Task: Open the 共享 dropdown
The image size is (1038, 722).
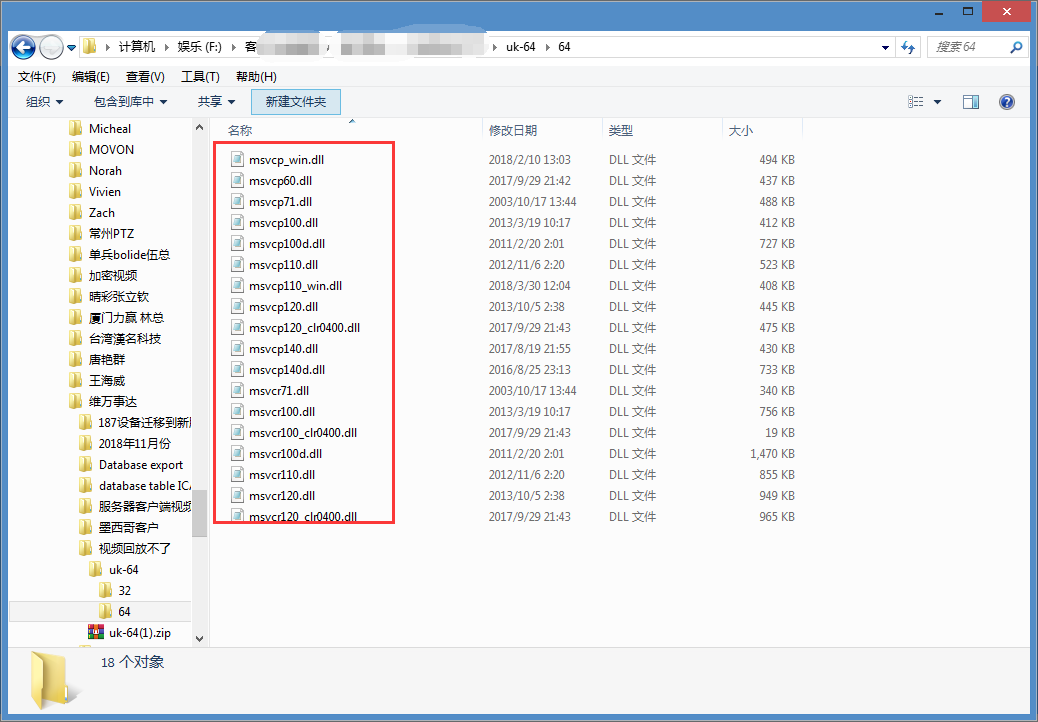Action: click(216, 102)
